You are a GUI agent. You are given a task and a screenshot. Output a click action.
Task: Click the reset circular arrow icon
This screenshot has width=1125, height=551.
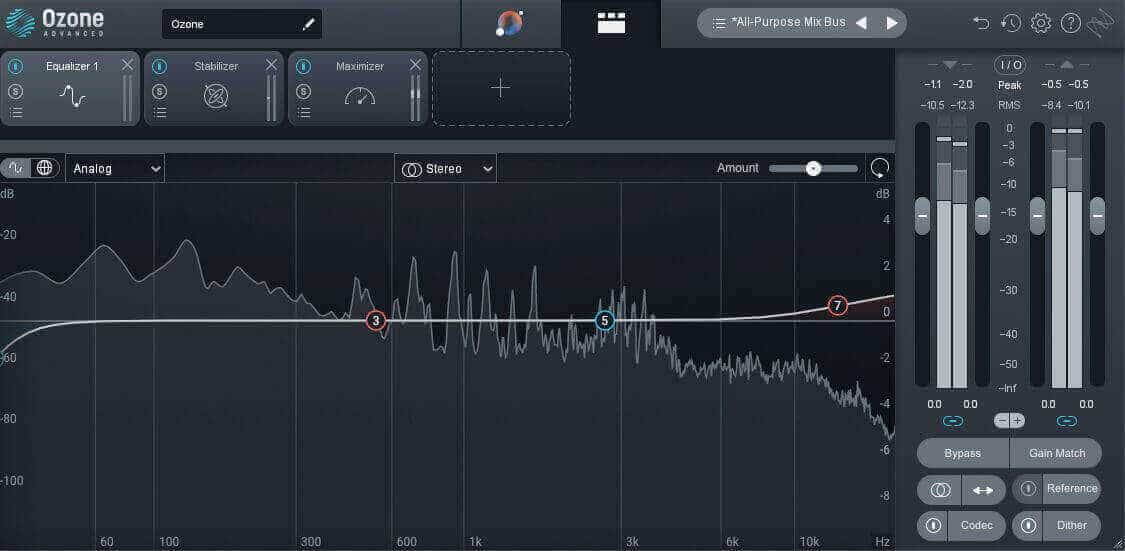click(x=880, y=169)
